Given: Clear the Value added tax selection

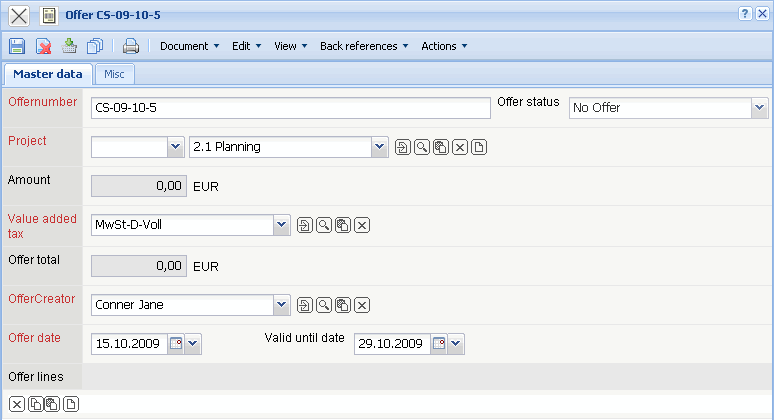Looking at the screenshot, I should click(362, 225).
